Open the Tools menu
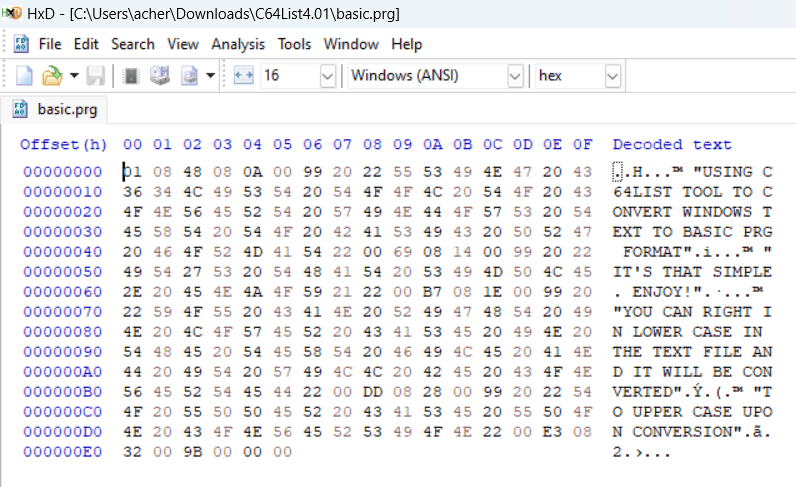The width and height of the screenshot is (796, 487). [x=294, y=44]
